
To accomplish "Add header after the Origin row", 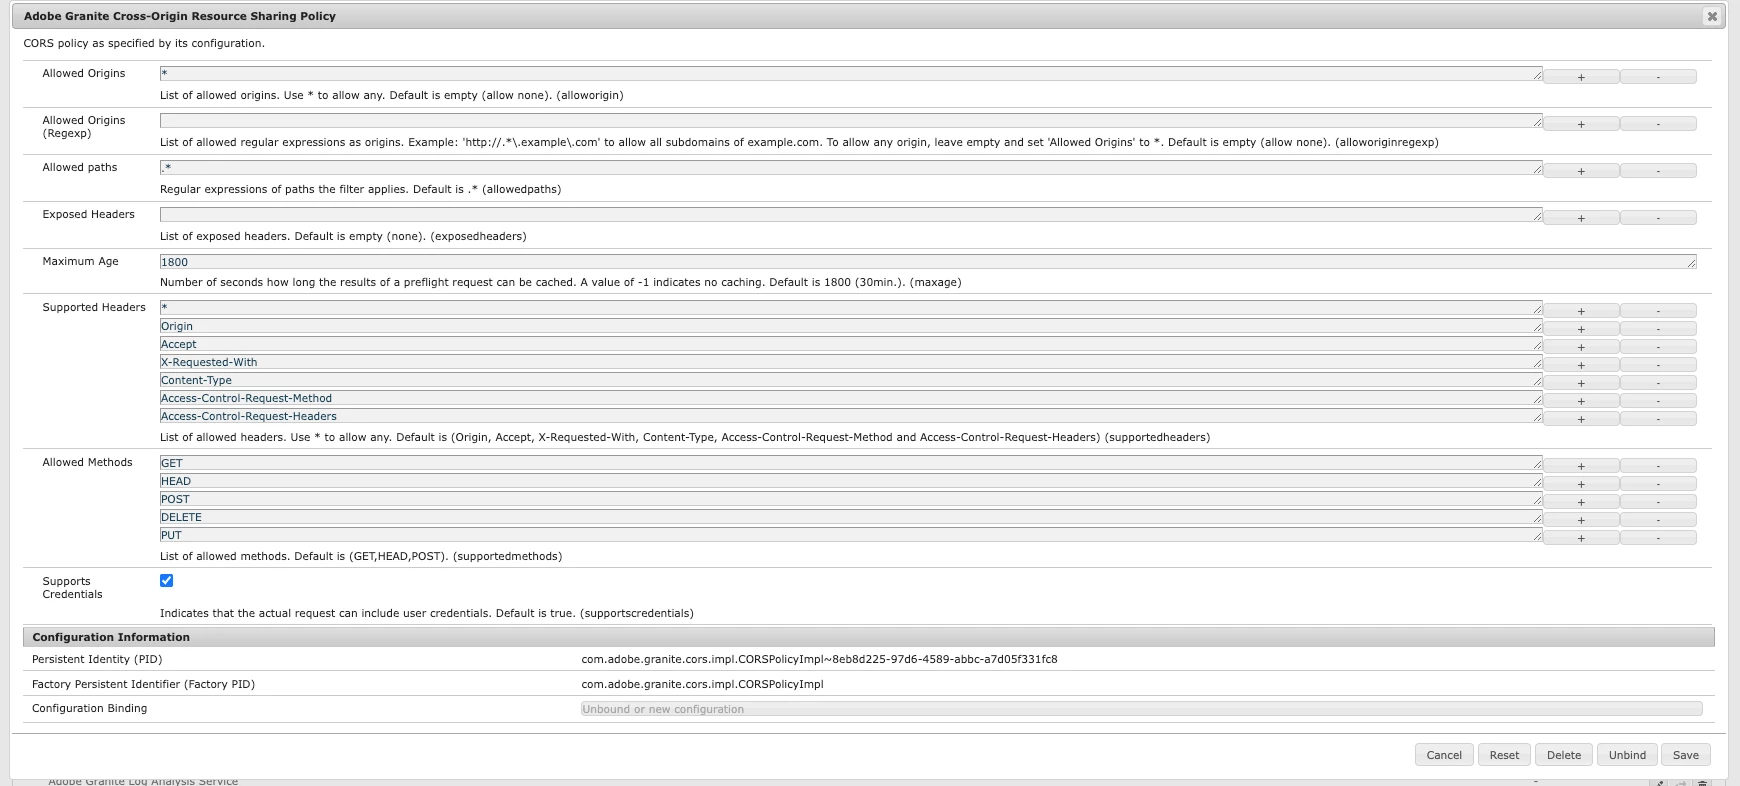I will tap(1581, 329).
